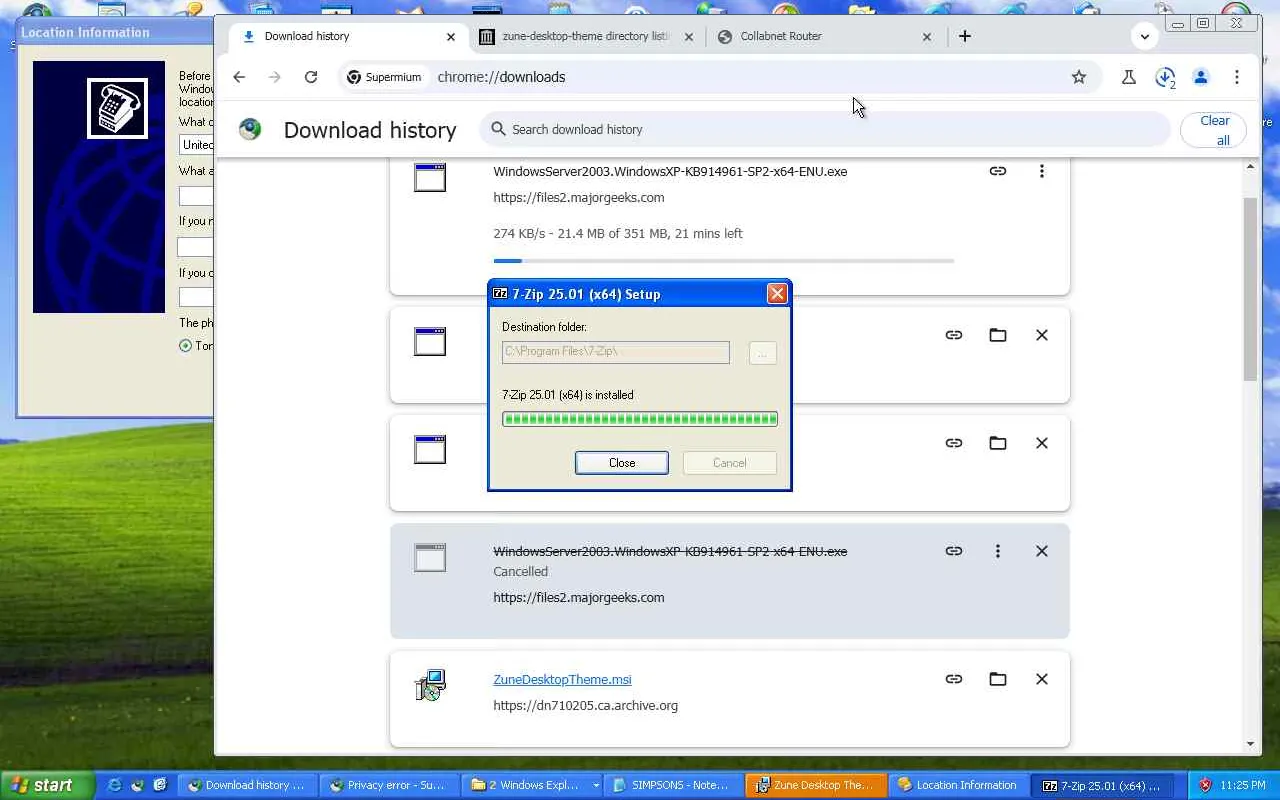The width and height of the screenshot is (1280, 800).
Task: Copy download link of the Cancelled entry
Action: coord(954,551)
